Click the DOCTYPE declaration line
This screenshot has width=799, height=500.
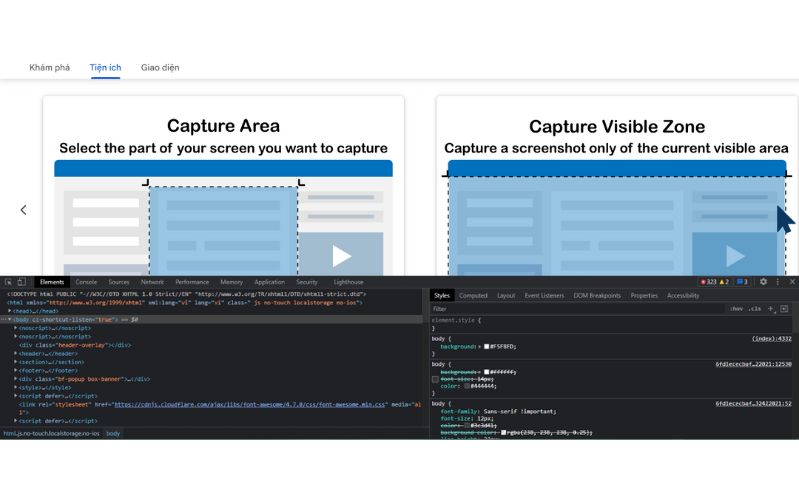187,294
